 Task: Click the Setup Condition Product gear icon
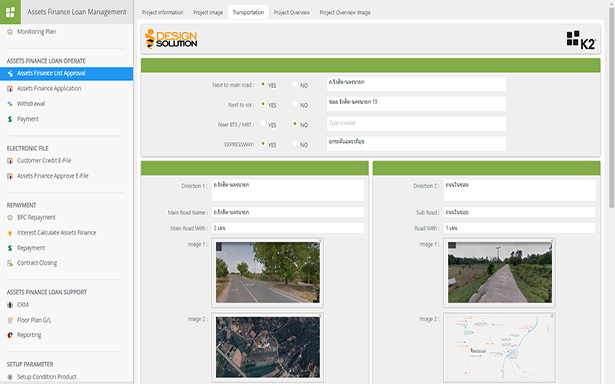(10, 377)
